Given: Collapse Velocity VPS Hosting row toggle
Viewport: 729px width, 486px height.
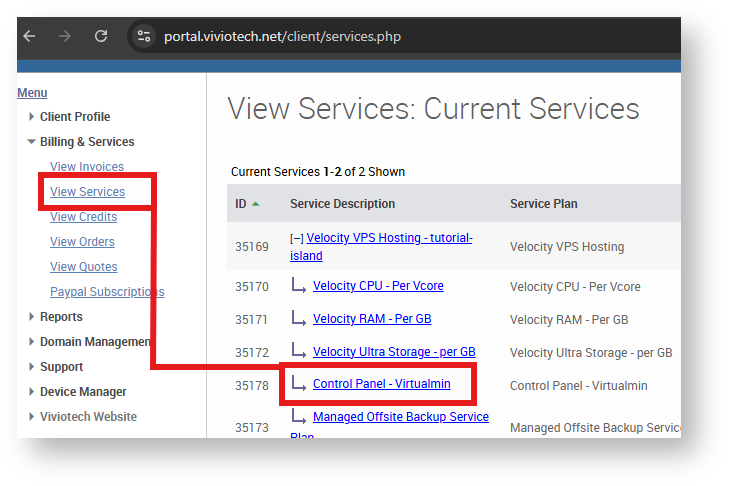Looking at the screenshot, I should (x=297, y=238).
